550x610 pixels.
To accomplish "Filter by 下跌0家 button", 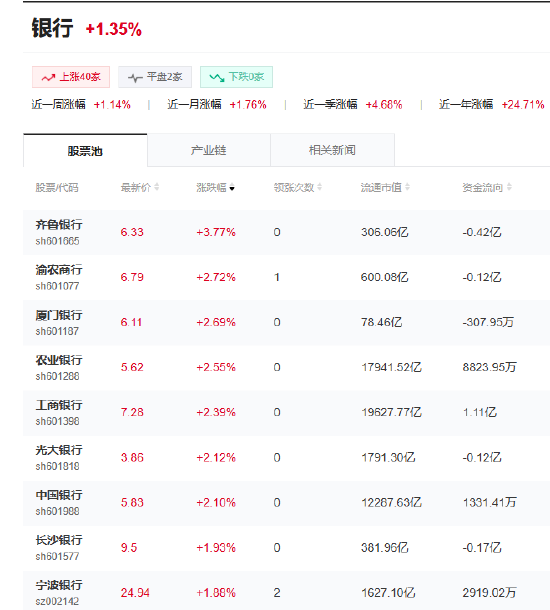I will click(236, 77).
